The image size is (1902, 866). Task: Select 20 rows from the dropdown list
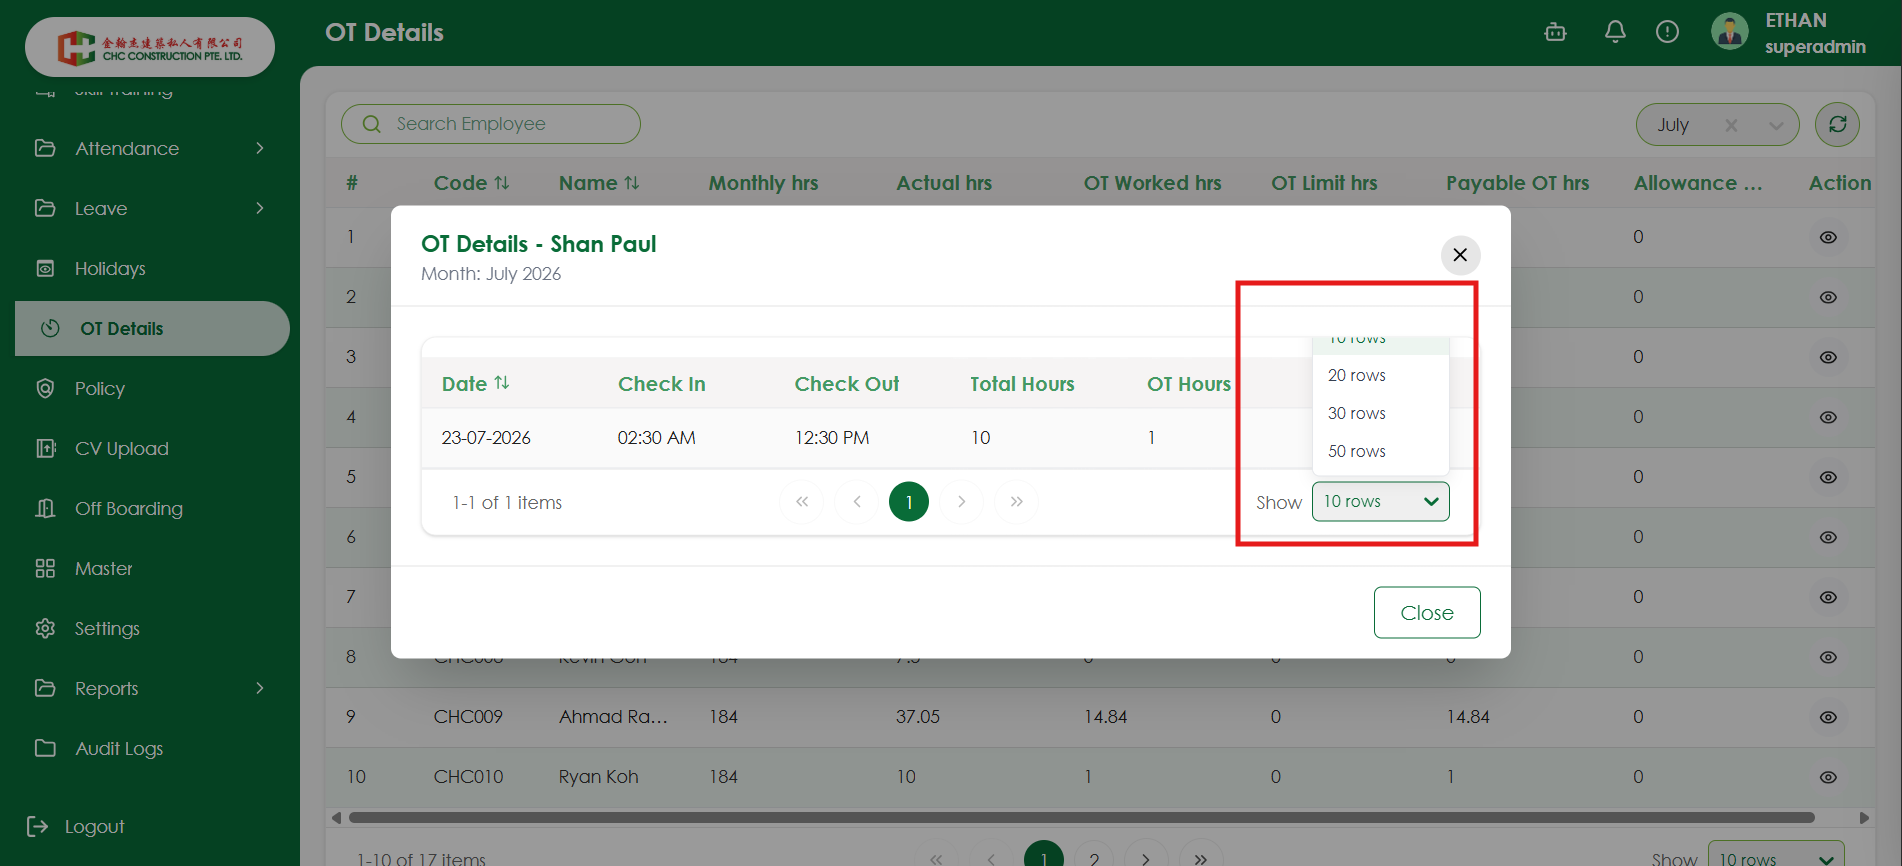tap(1380, 375)
